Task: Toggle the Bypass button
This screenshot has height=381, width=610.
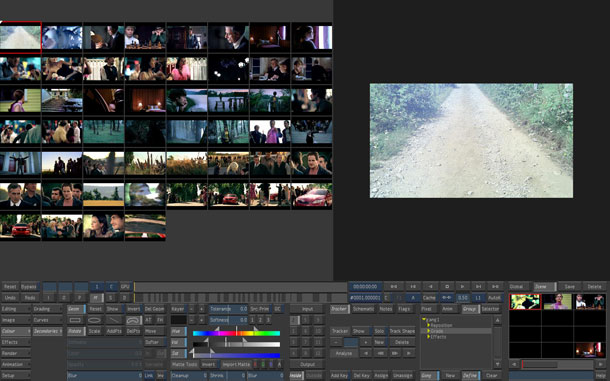Action: (30, 286)
